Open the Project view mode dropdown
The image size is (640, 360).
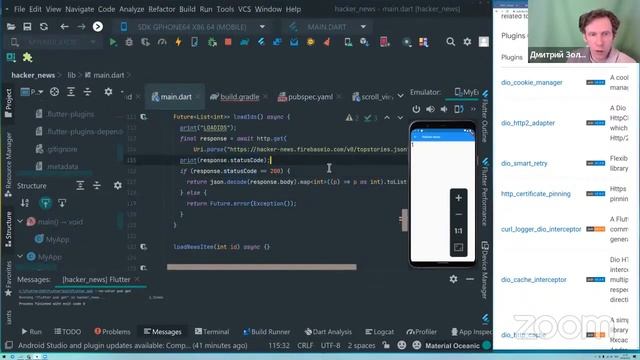pyautogui.click(x=32, y=92)
